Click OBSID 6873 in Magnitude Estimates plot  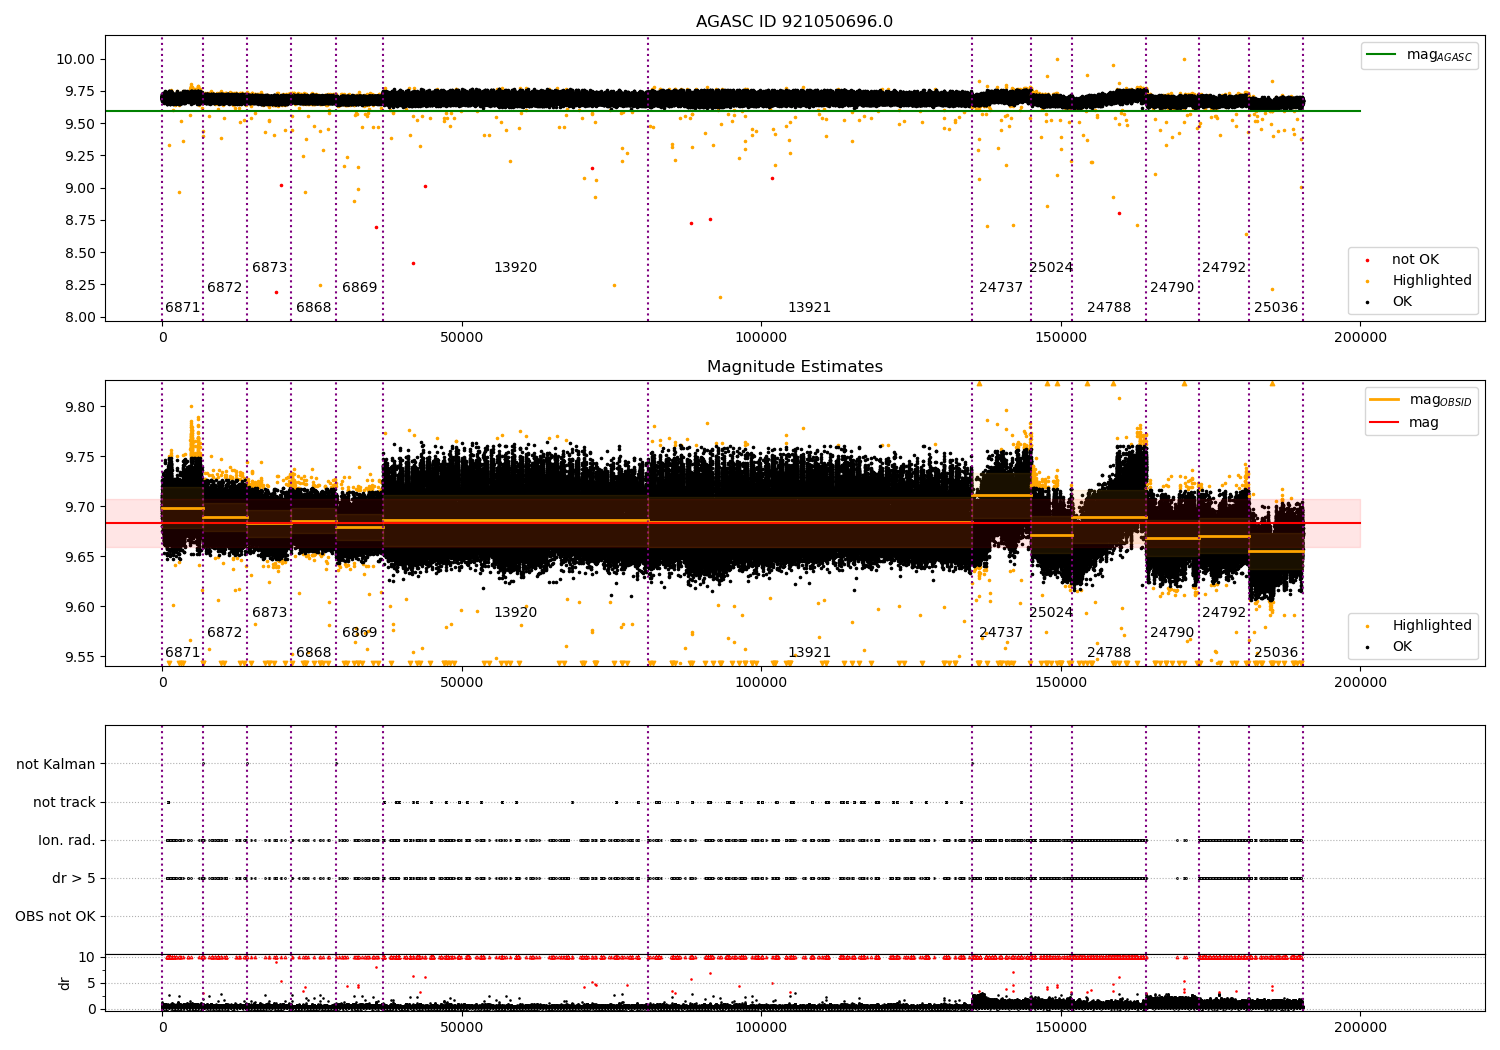(270, 613)
